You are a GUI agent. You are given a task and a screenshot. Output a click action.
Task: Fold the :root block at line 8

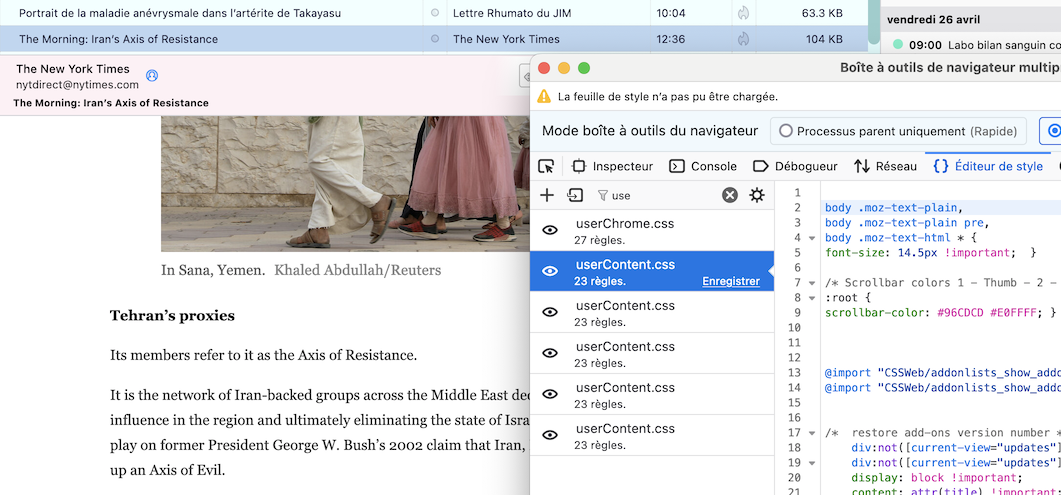pos(812,298)
